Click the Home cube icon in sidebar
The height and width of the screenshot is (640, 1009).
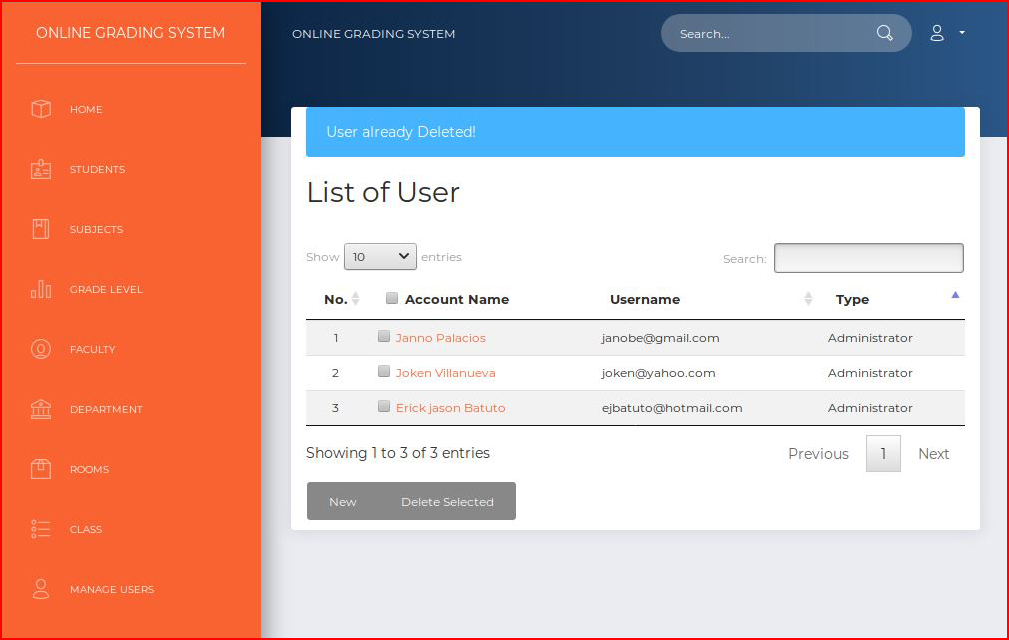click(x=41, y=109)
